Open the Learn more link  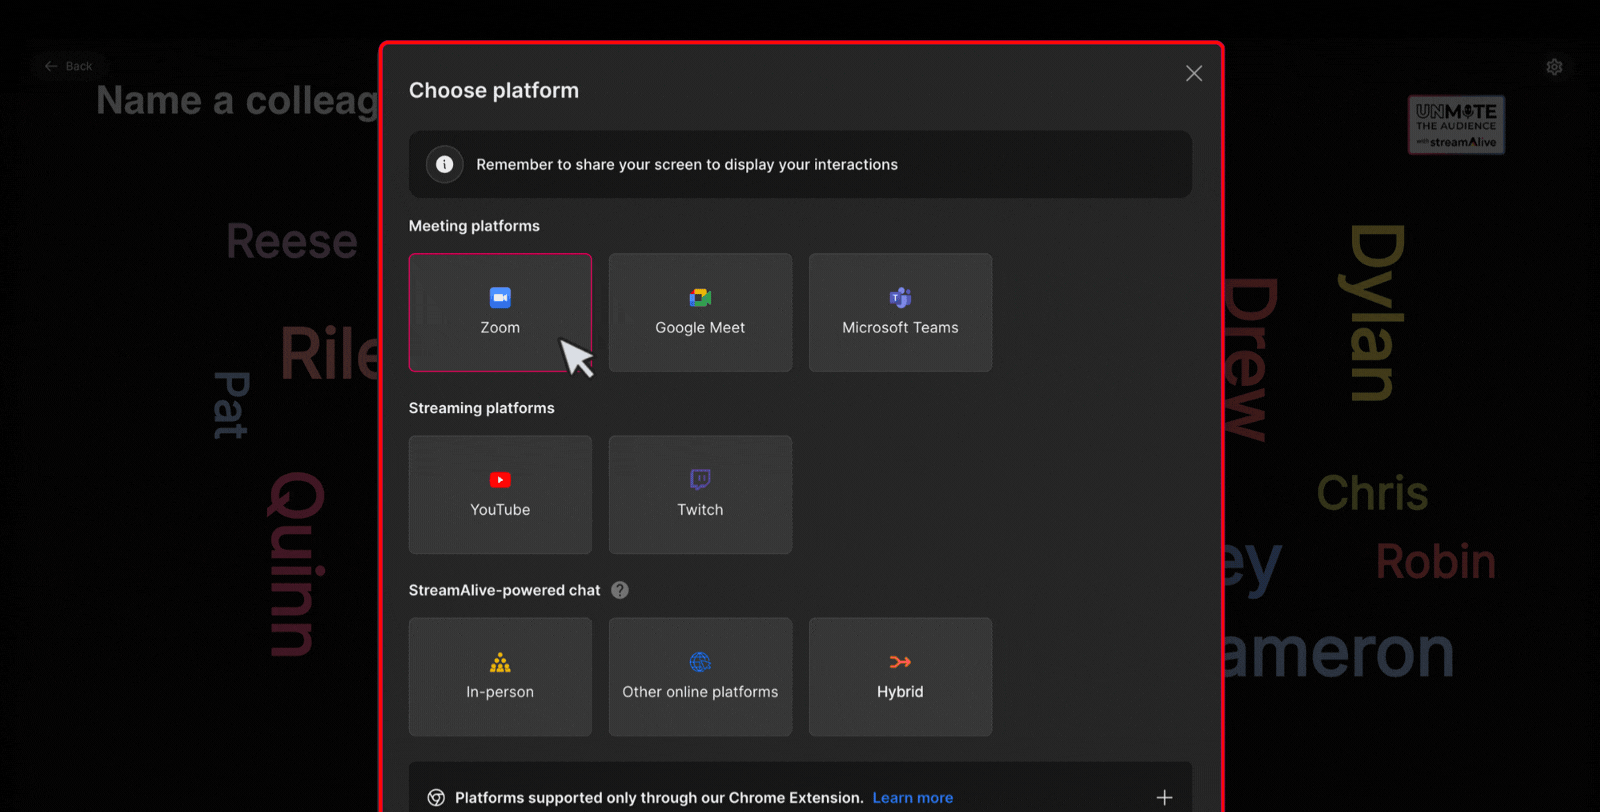click(912, 797)
